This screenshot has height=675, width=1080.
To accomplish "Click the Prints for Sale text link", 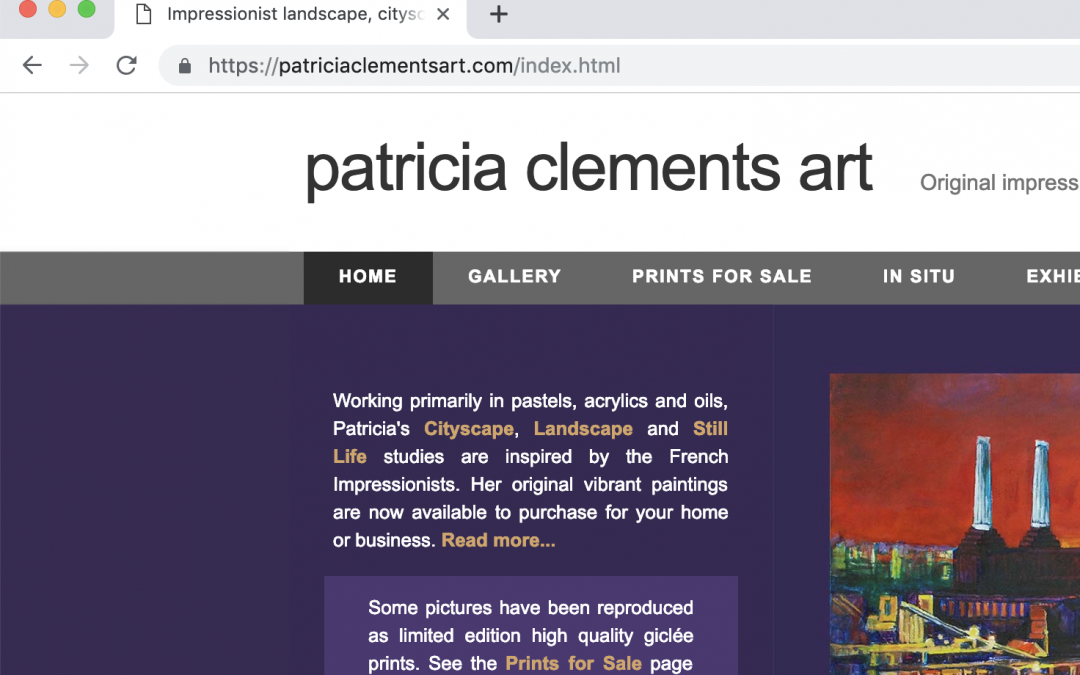I will point(573,663).
